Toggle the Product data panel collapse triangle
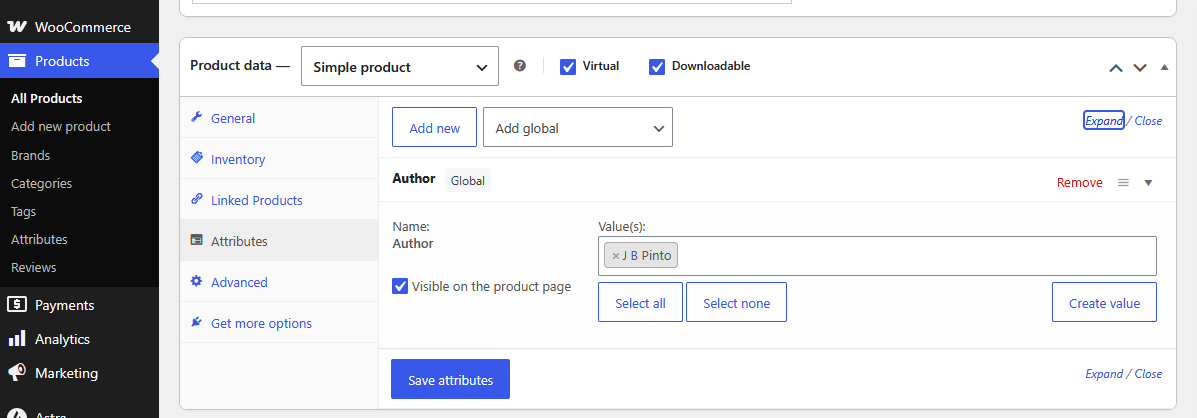This screenshot has width=1197, height=418. 1164,67
